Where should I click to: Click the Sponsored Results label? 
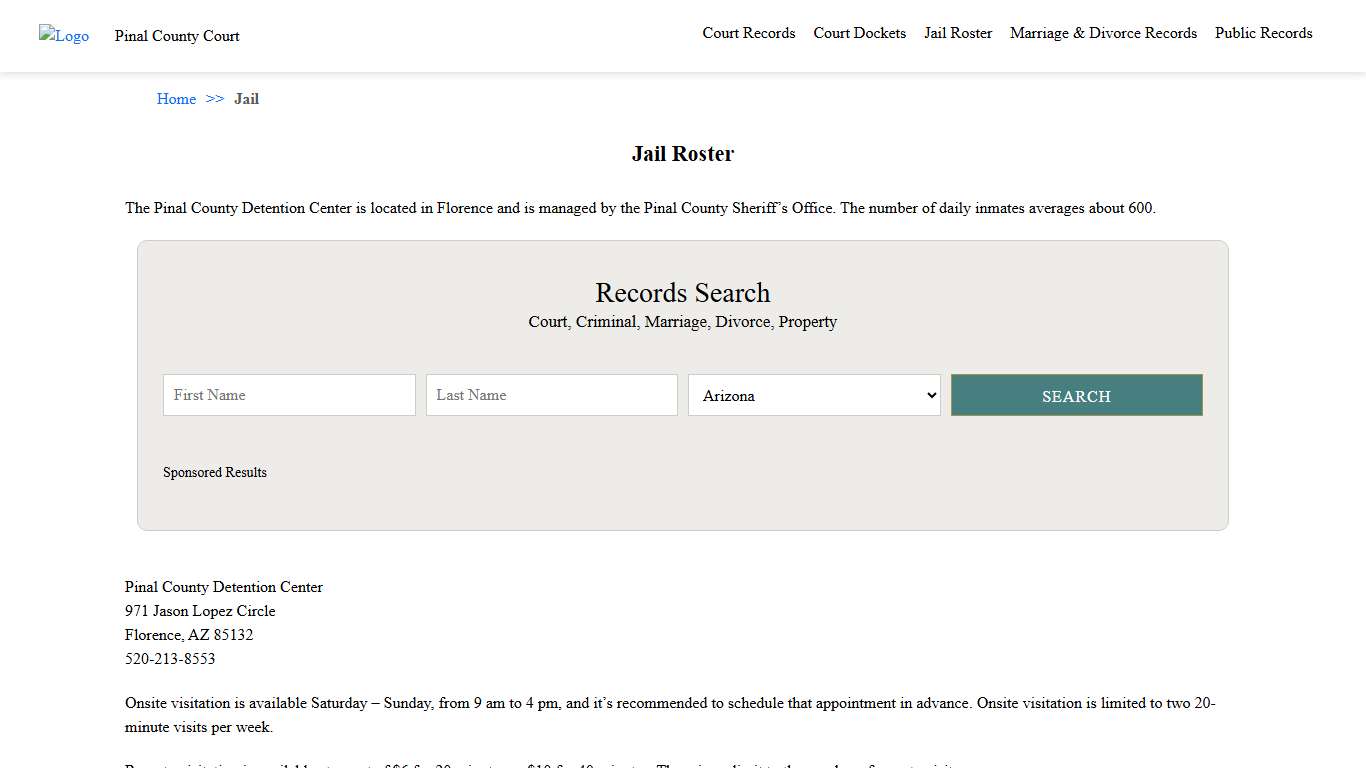coord(215,472)
